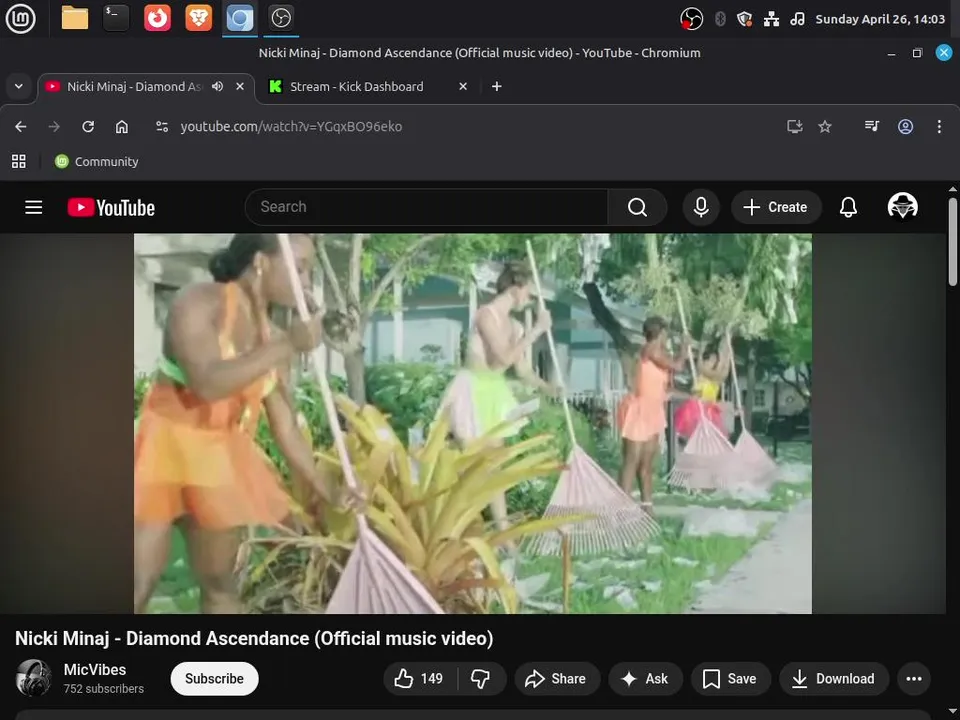Dislike this video
This screenshot has width=960, height=720.
(x=481, y=678)
